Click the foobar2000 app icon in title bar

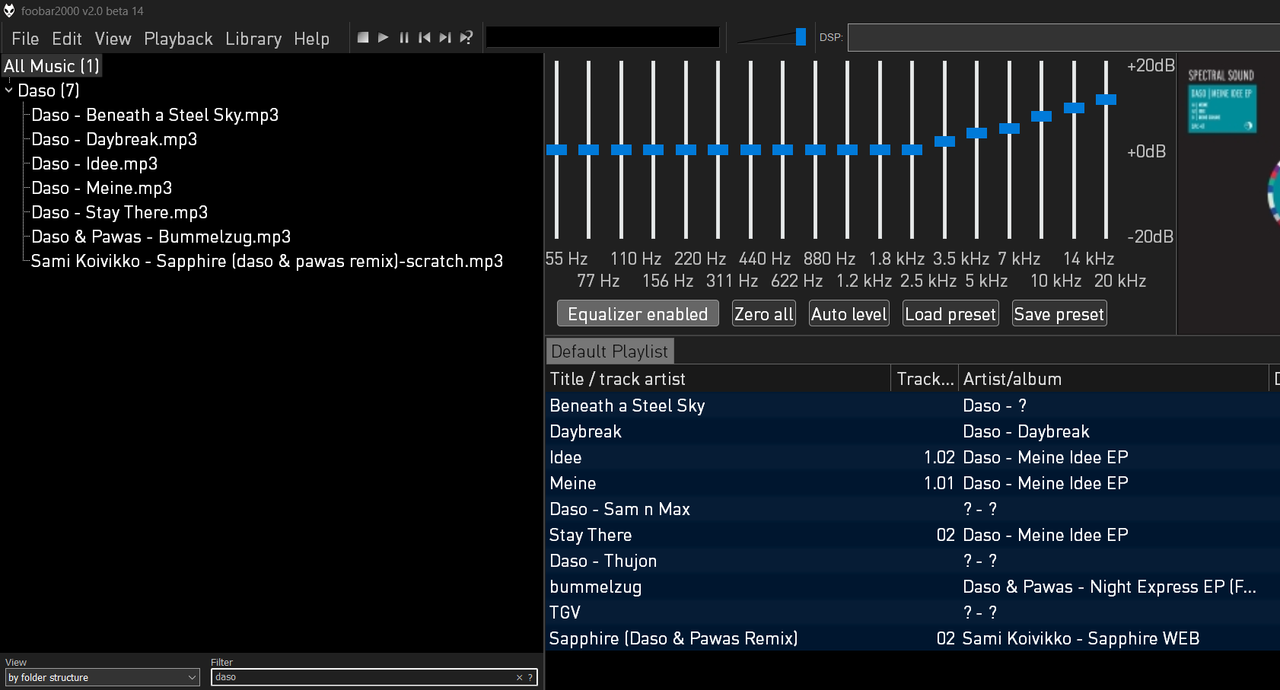coord(9,10)
